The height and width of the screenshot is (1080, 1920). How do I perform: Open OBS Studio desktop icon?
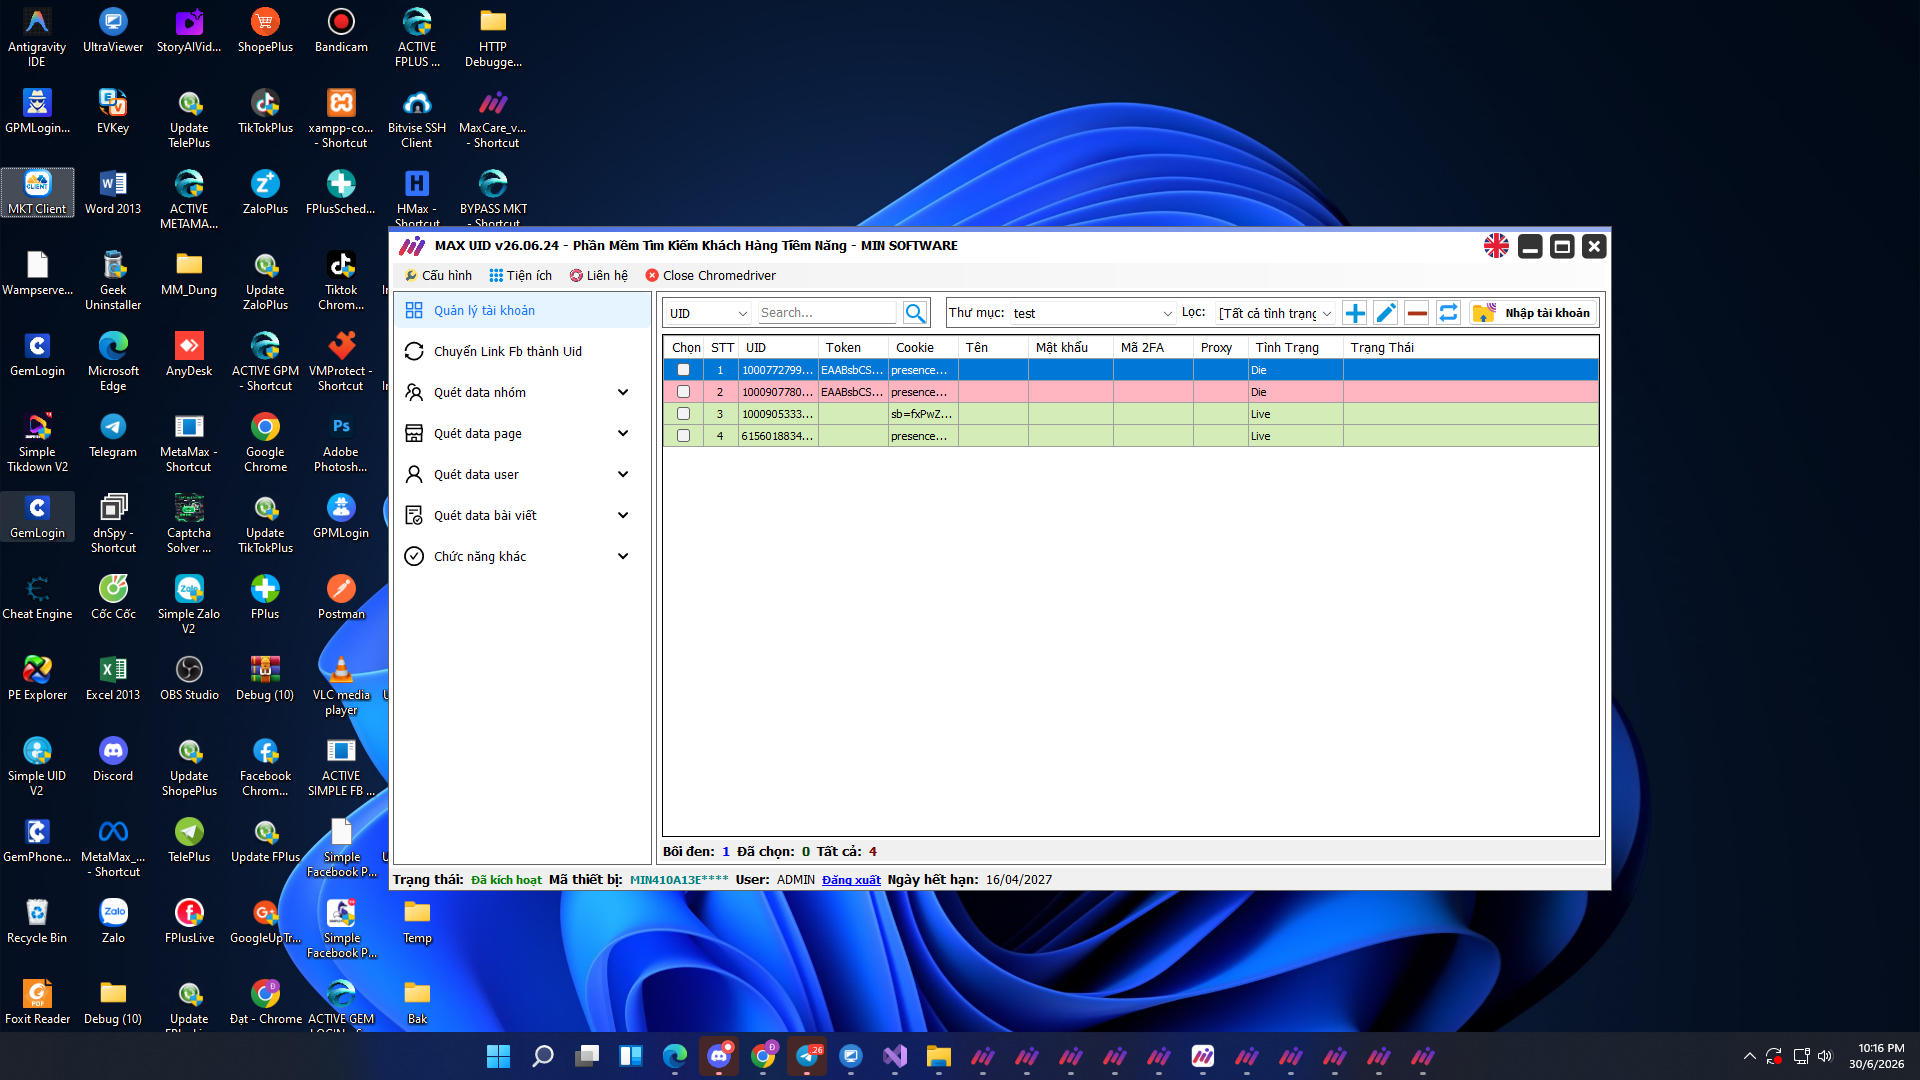tap(189, 678)
